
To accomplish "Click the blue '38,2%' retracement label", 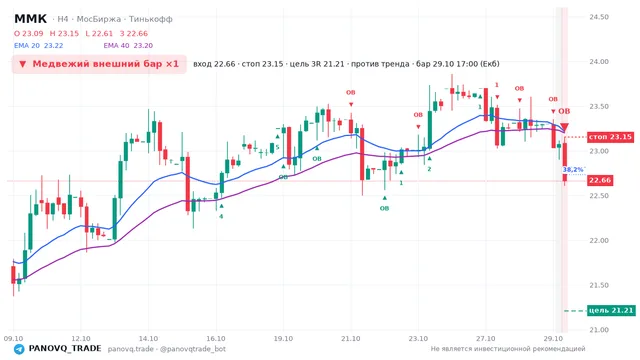I will pos(573,169).
